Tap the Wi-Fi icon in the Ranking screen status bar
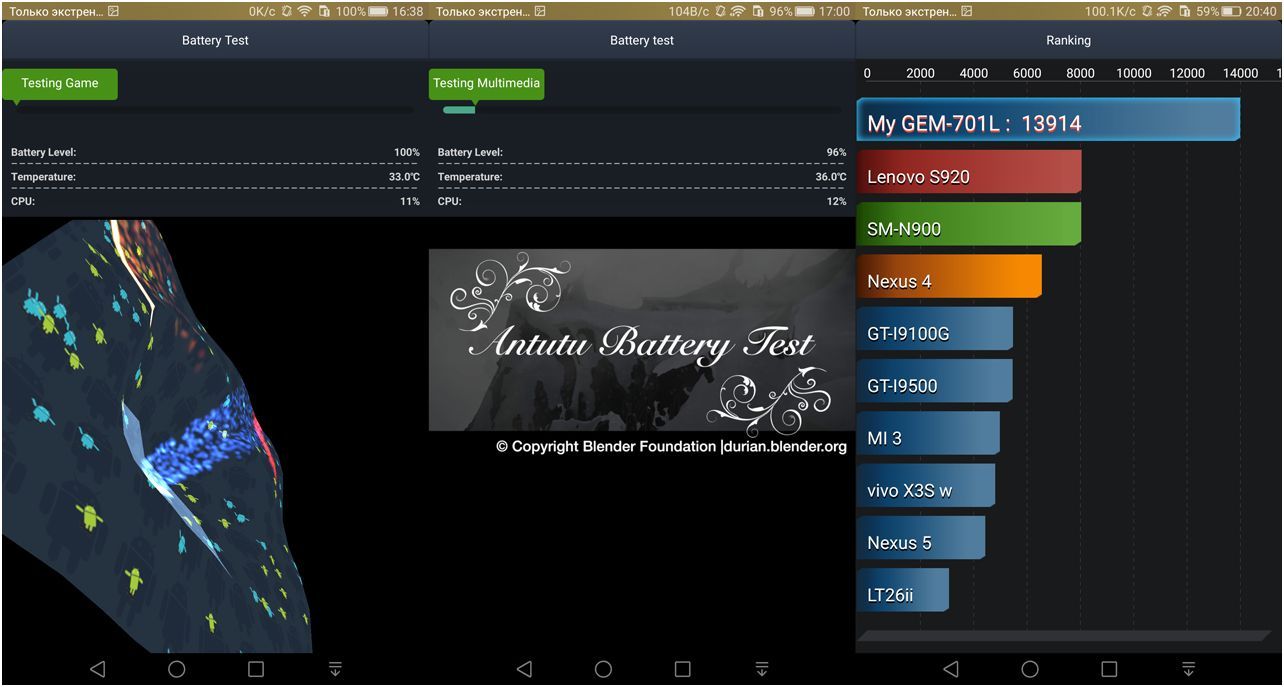This screenshot has width=1284, height=687. coord(1164,12)
